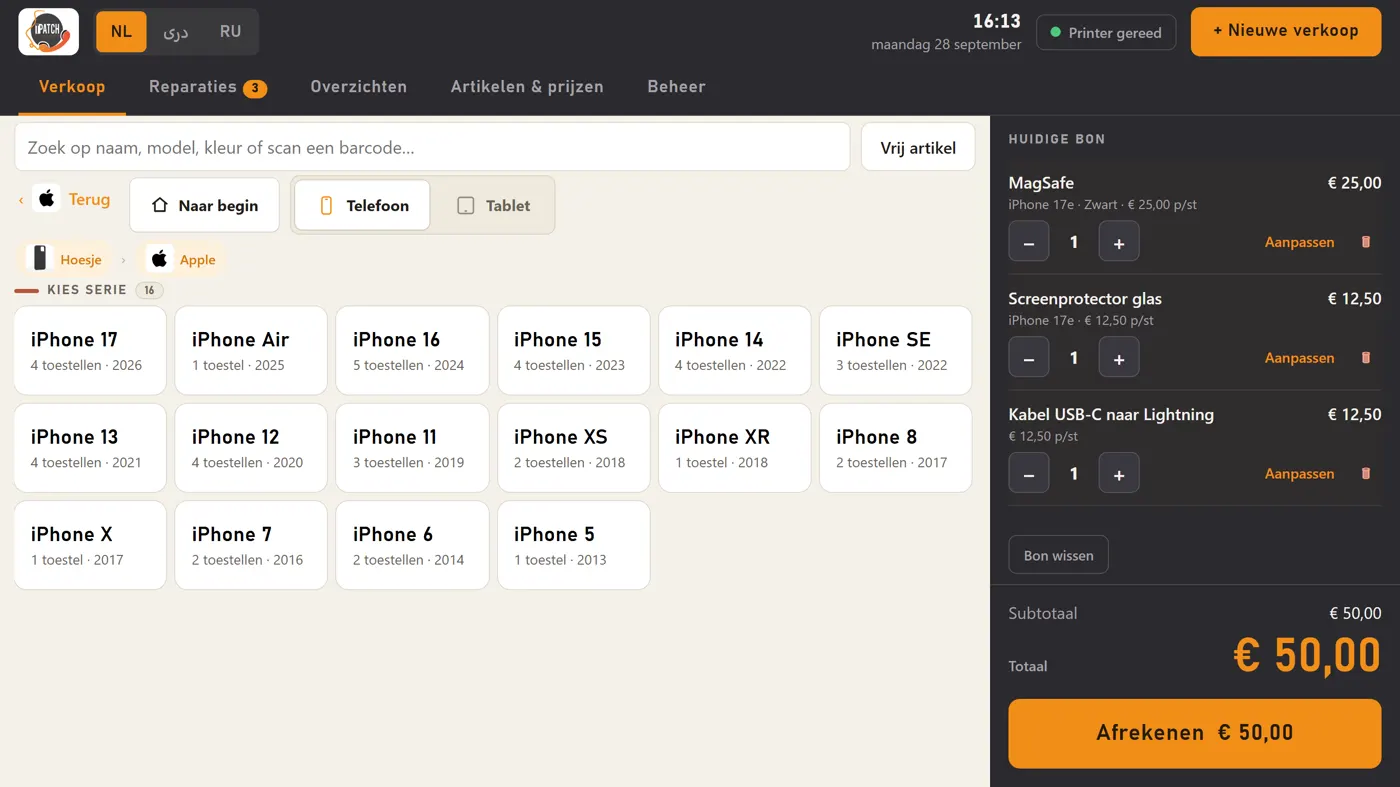Click the Totaal amount € 50,00

(x=1307, y=655)
